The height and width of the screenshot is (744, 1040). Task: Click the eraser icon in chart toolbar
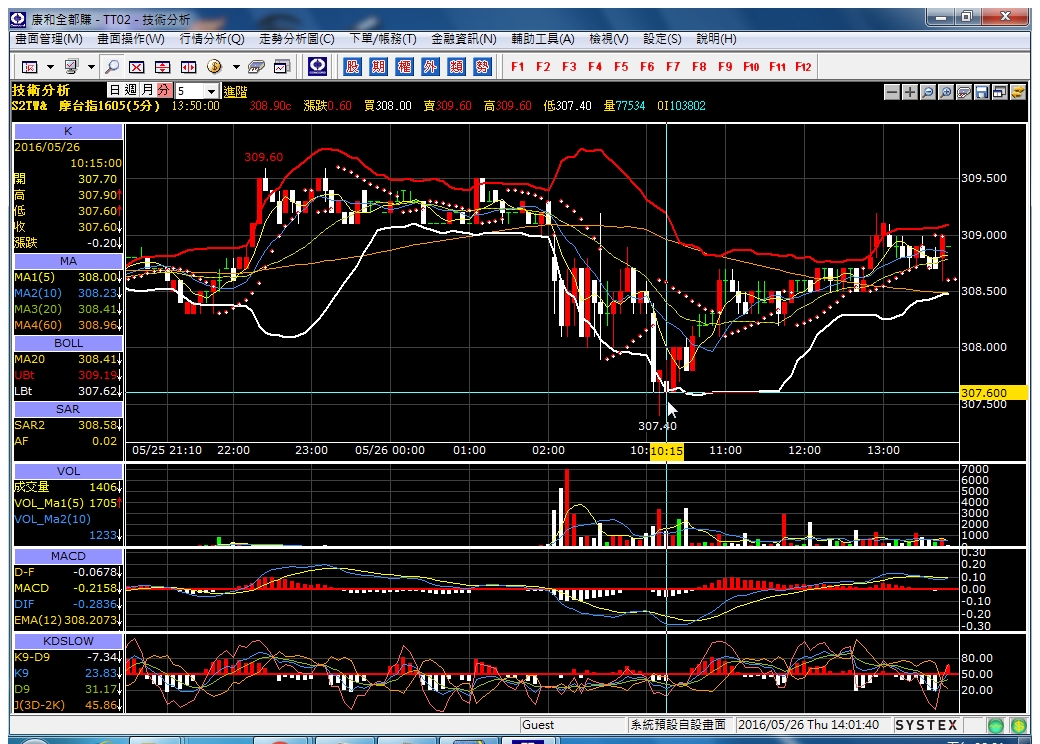964,92
